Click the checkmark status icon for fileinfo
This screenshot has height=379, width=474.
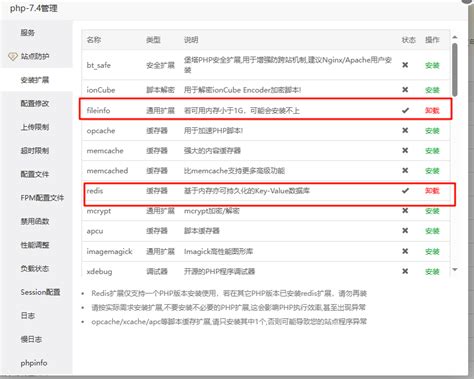(405, 110)
